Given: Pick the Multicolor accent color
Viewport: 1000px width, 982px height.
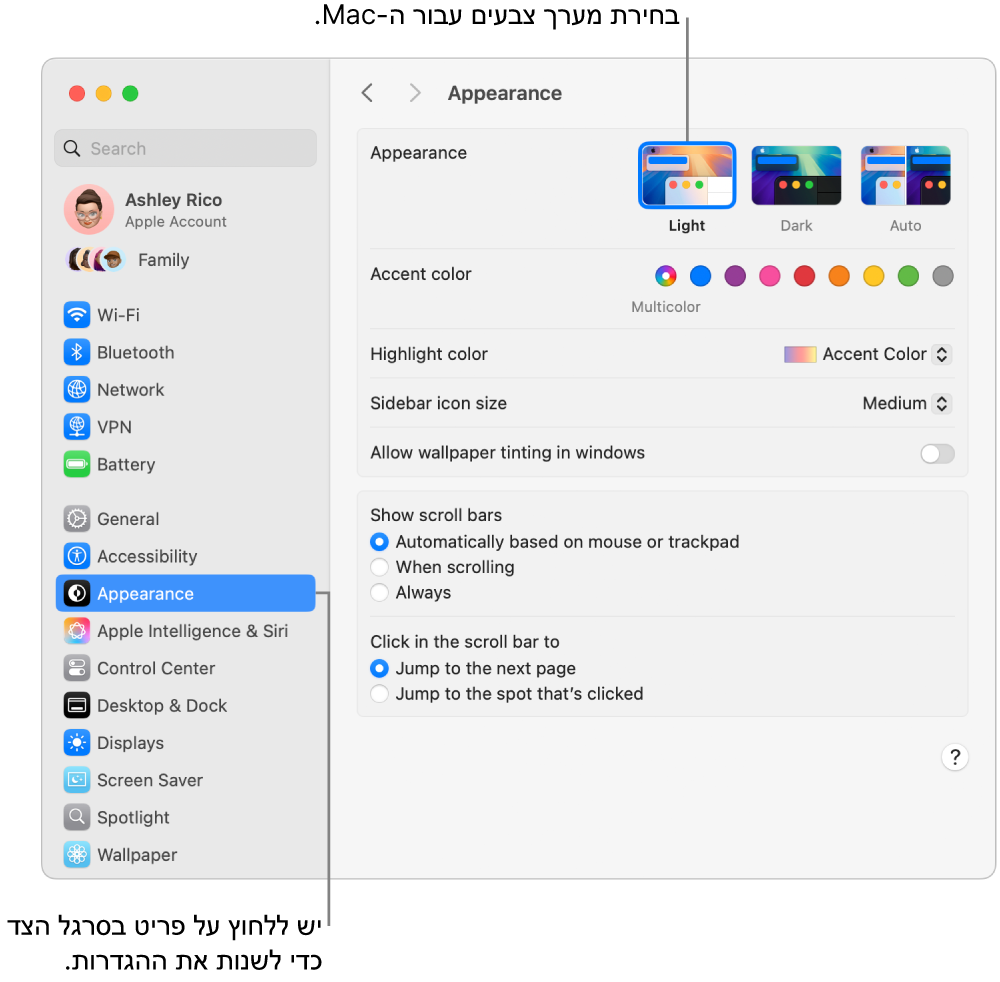Looking at the screenshot, I should [665, 276].
